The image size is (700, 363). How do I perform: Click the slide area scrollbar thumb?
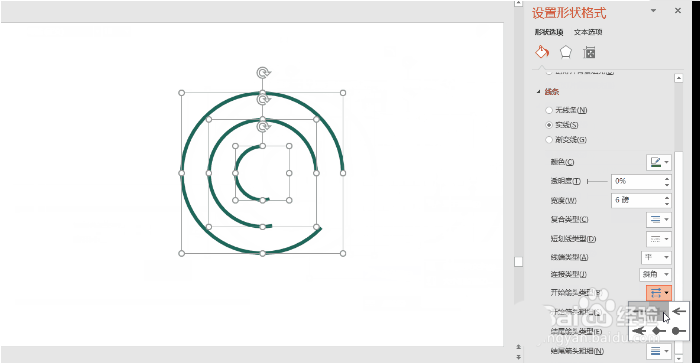(x=518, y=261)
